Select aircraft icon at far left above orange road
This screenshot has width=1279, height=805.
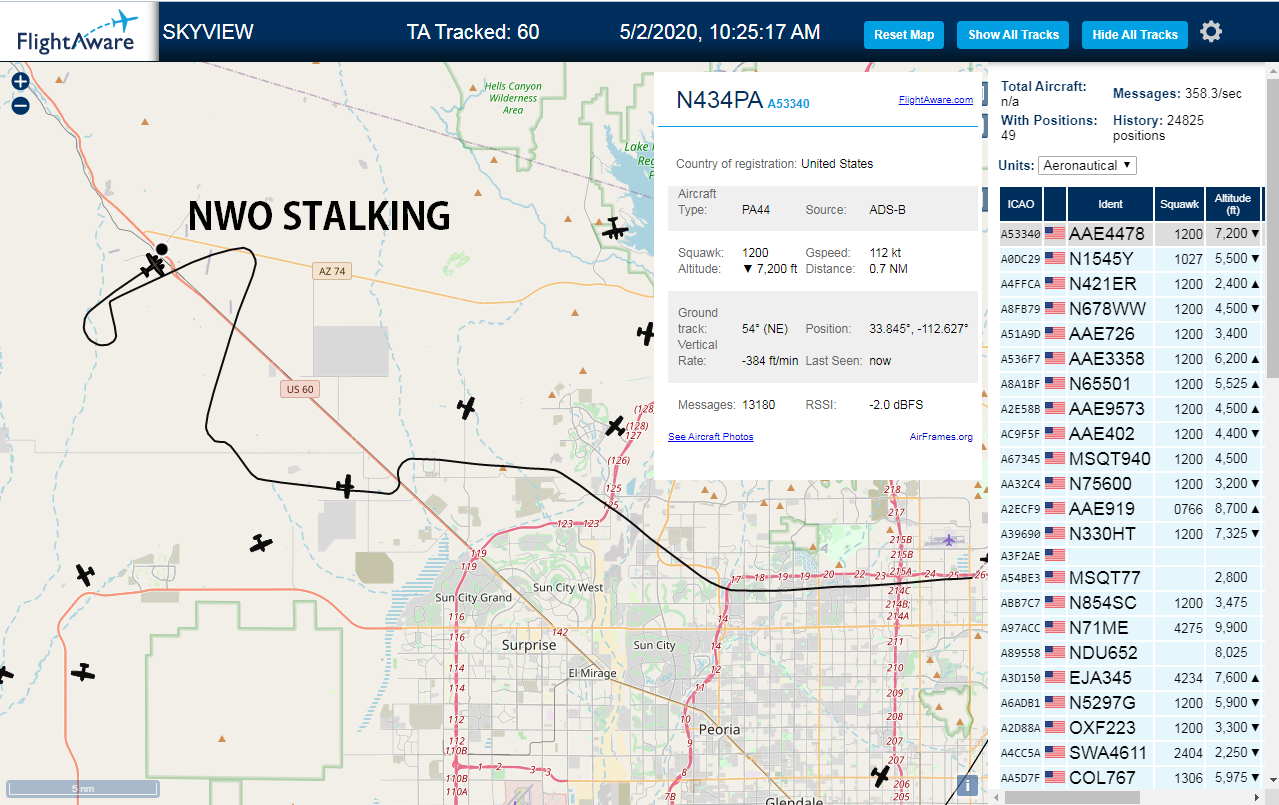[85, 575]
